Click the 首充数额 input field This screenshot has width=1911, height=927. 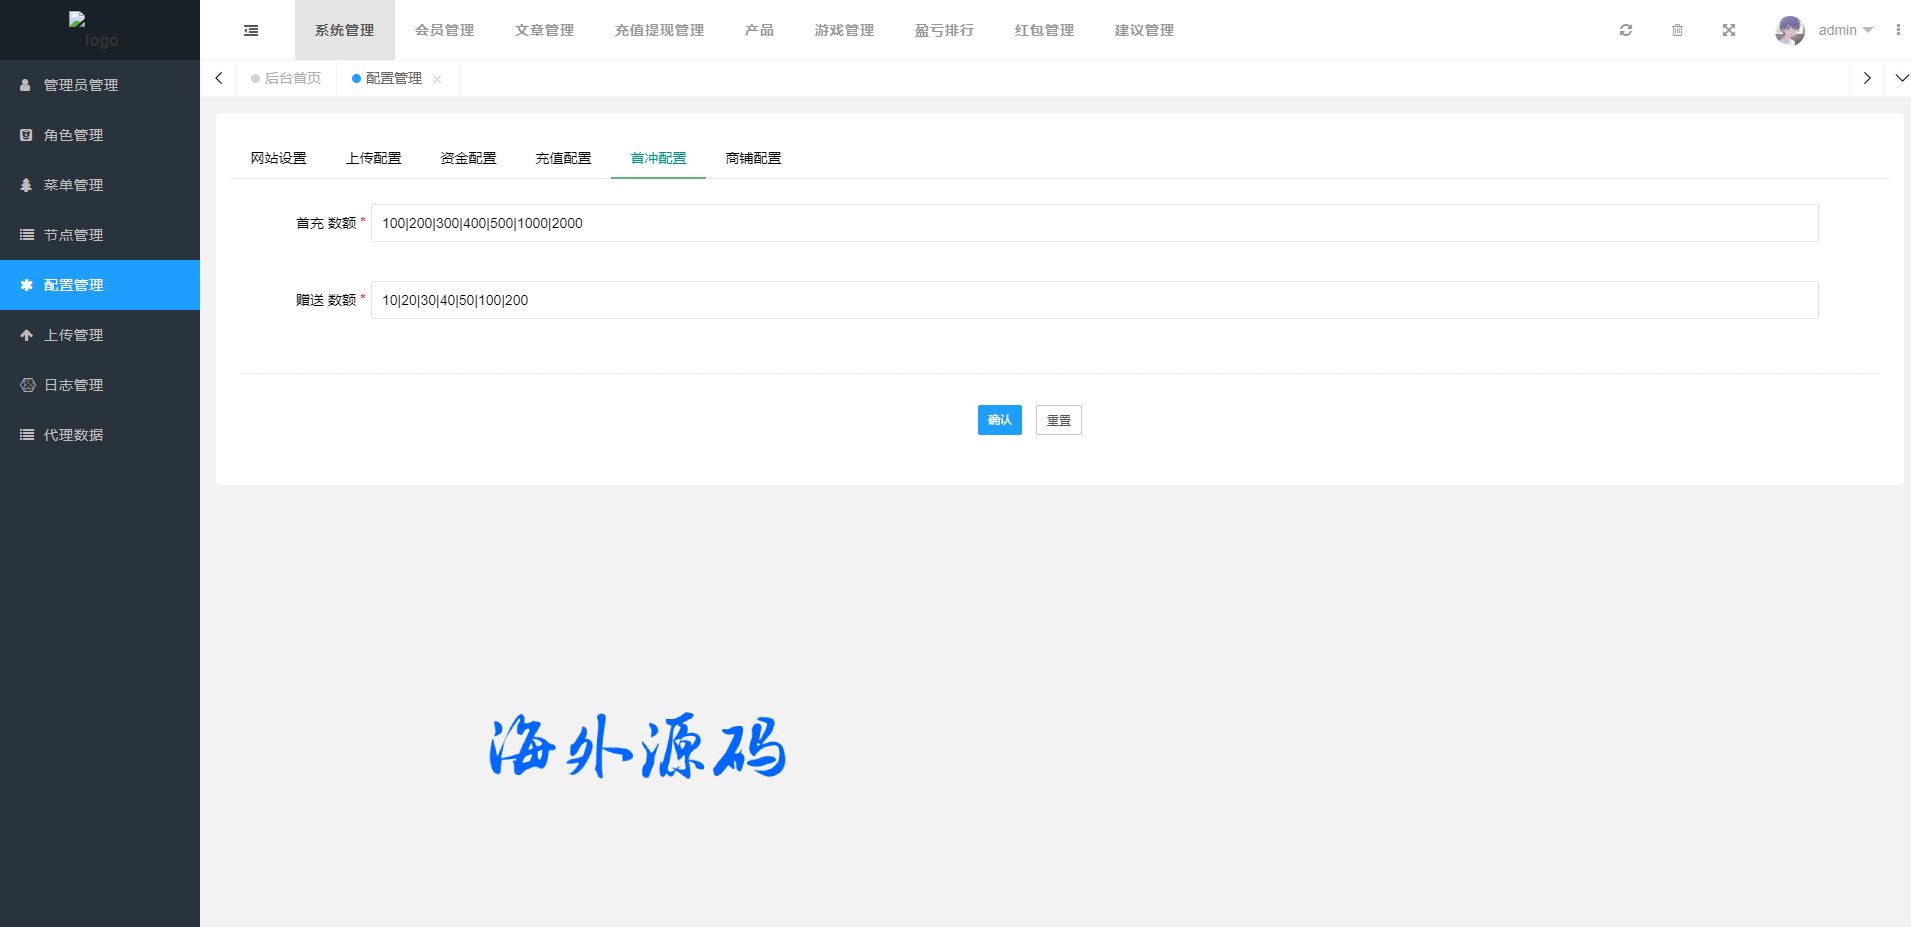[x=1094, y=223]
